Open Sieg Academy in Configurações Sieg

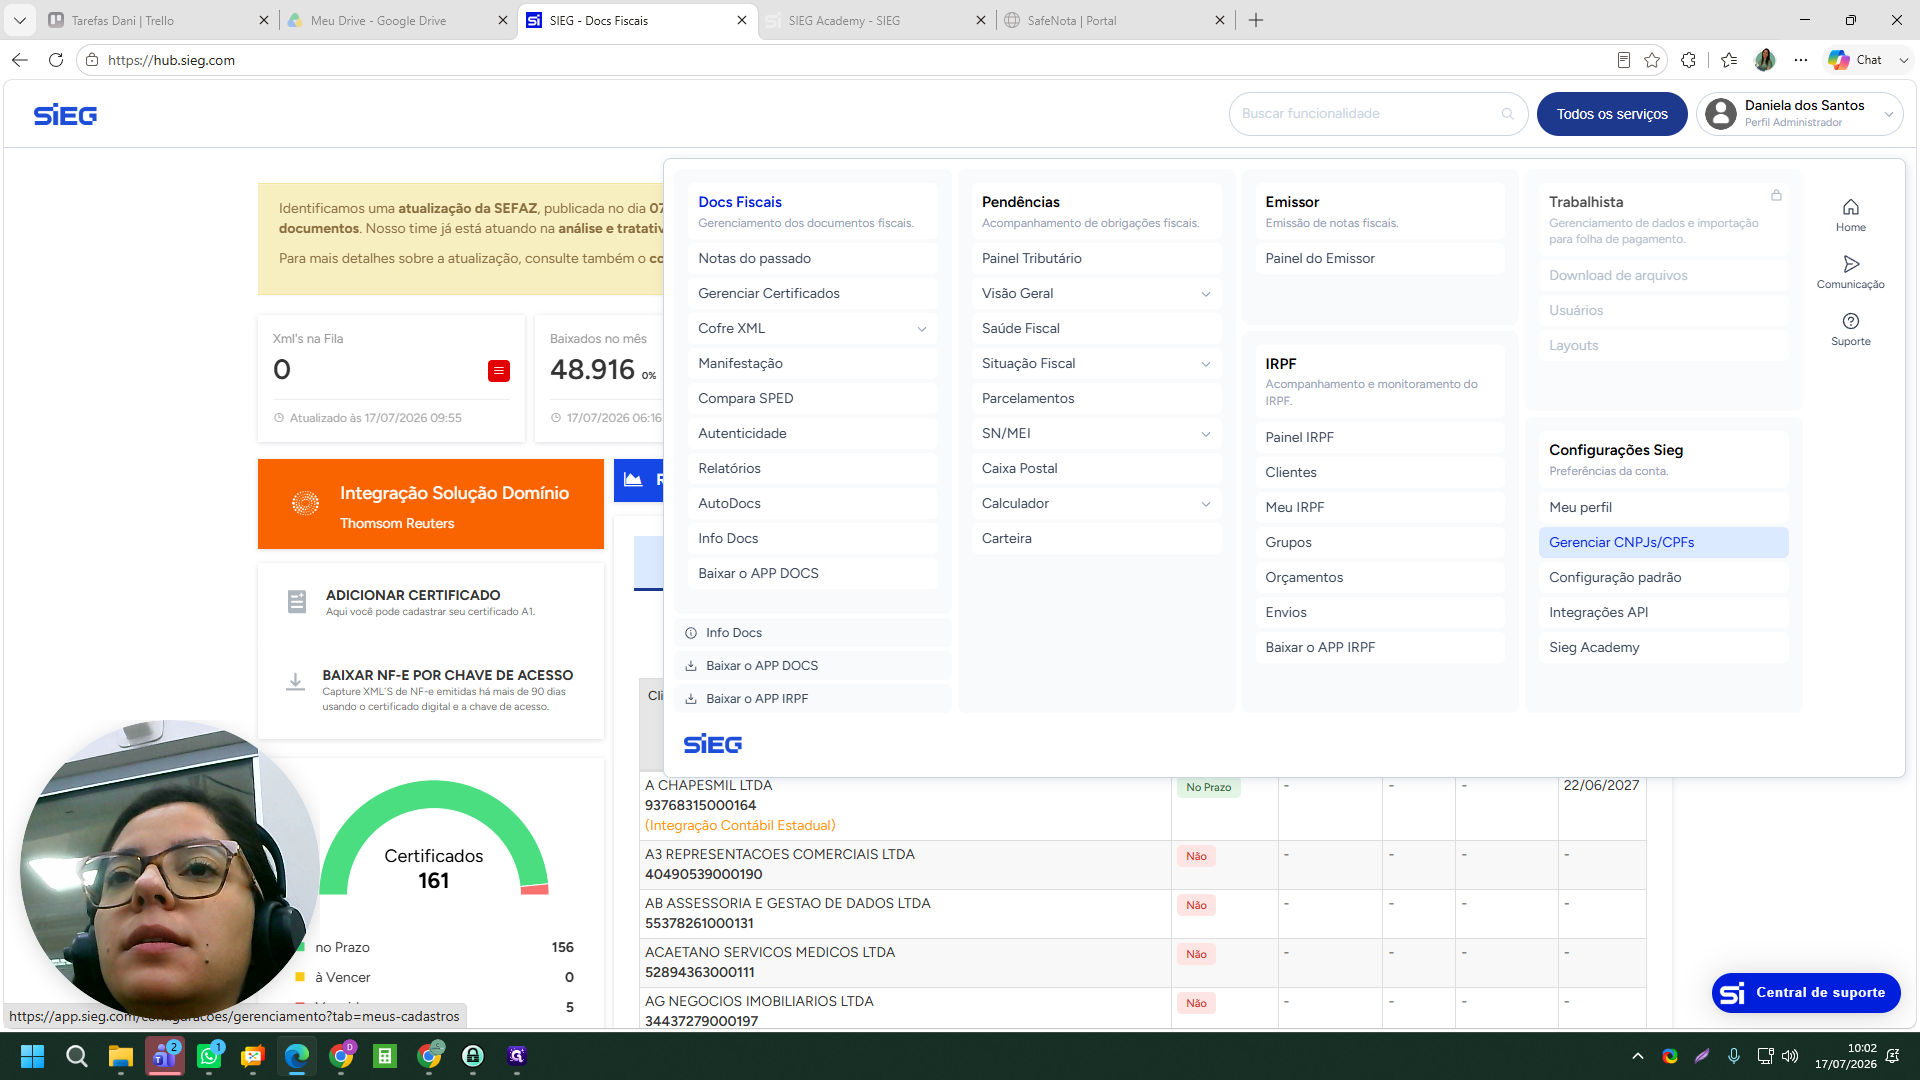pos(1663,648)
